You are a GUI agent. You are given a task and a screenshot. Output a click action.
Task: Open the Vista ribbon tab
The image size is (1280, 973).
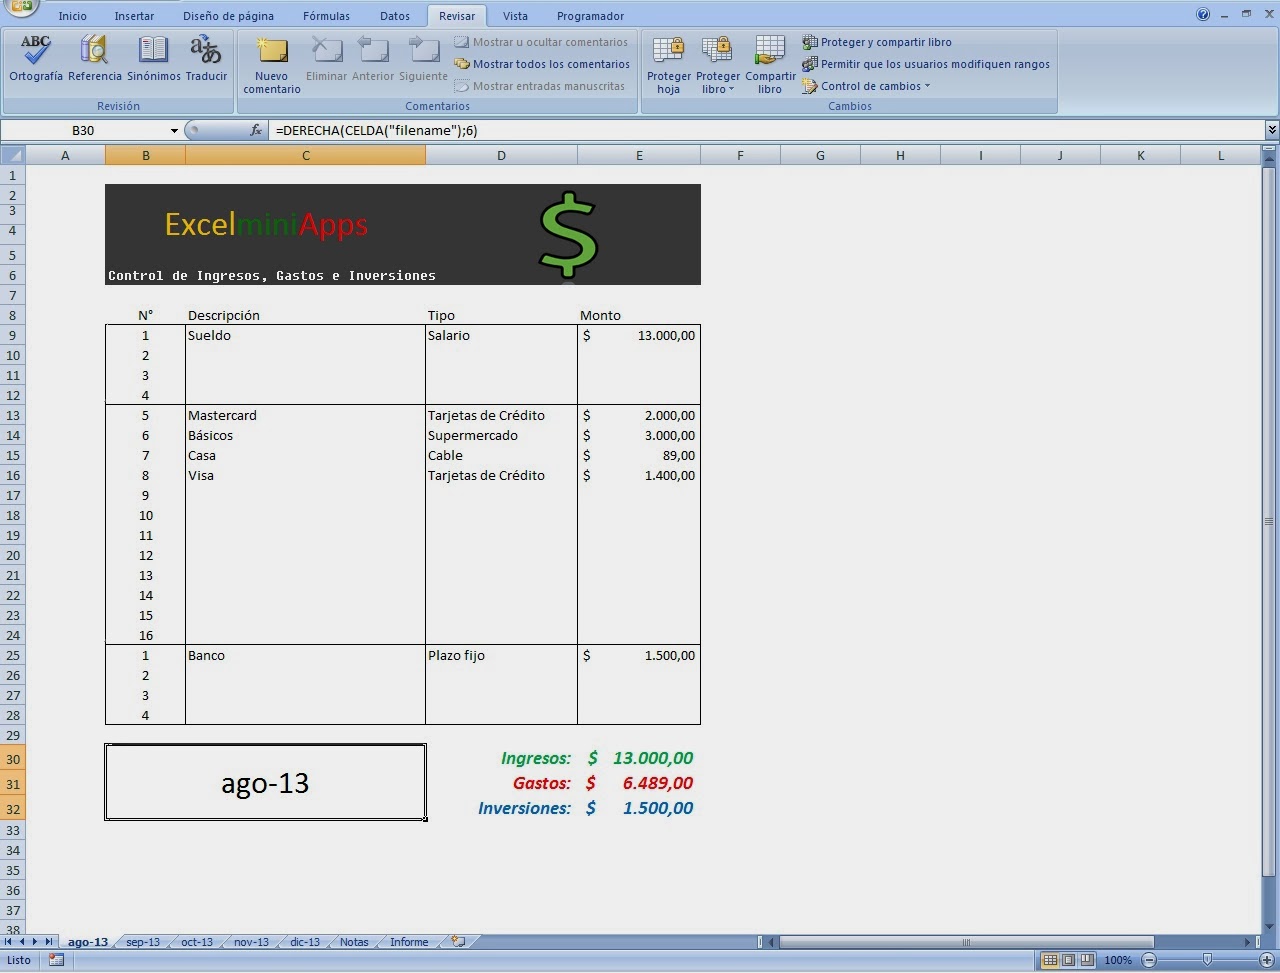click(x=515, y=16)
